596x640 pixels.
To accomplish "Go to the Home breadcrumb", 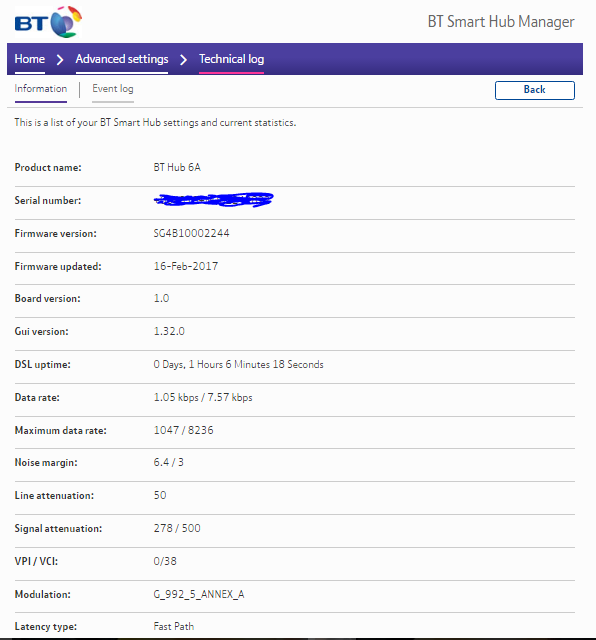I will click(29, 59).
